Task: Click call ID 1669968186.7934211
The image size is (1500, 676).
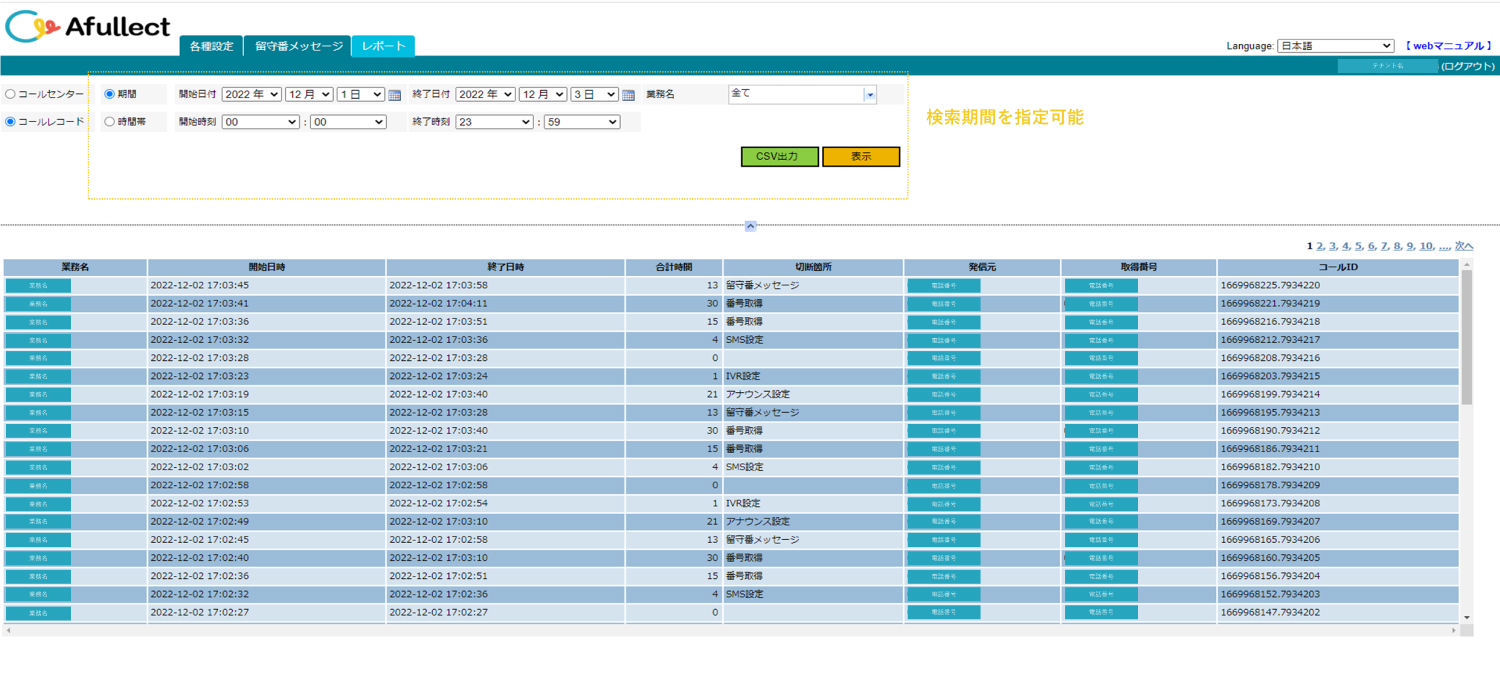Action: (x=1270, y=449)
